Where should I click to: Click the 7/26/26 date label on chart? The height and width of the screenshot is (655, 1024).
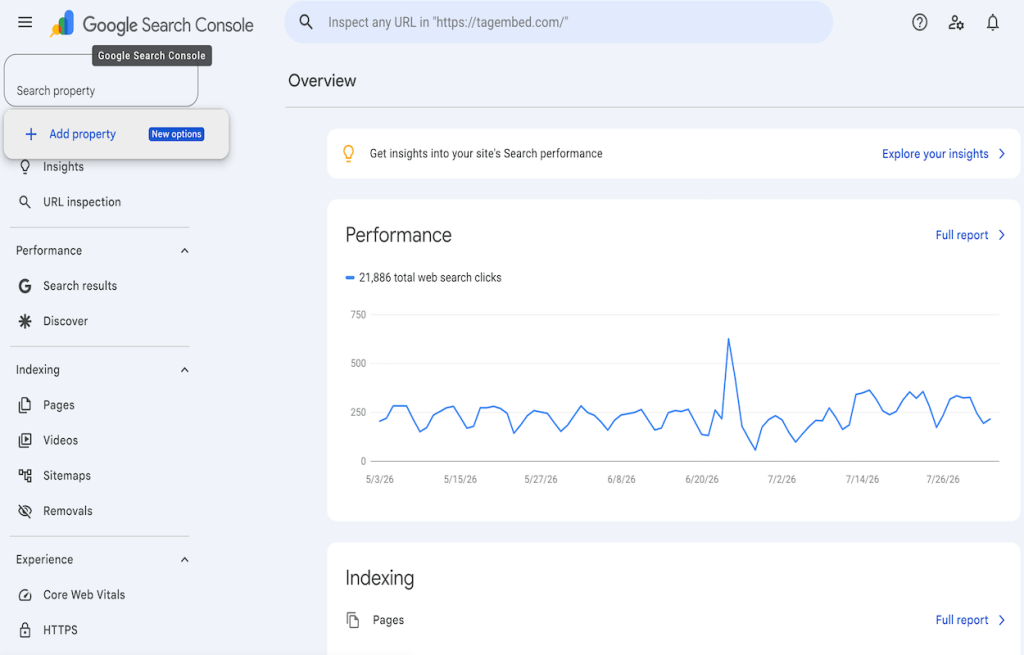[x=942, y=479]
